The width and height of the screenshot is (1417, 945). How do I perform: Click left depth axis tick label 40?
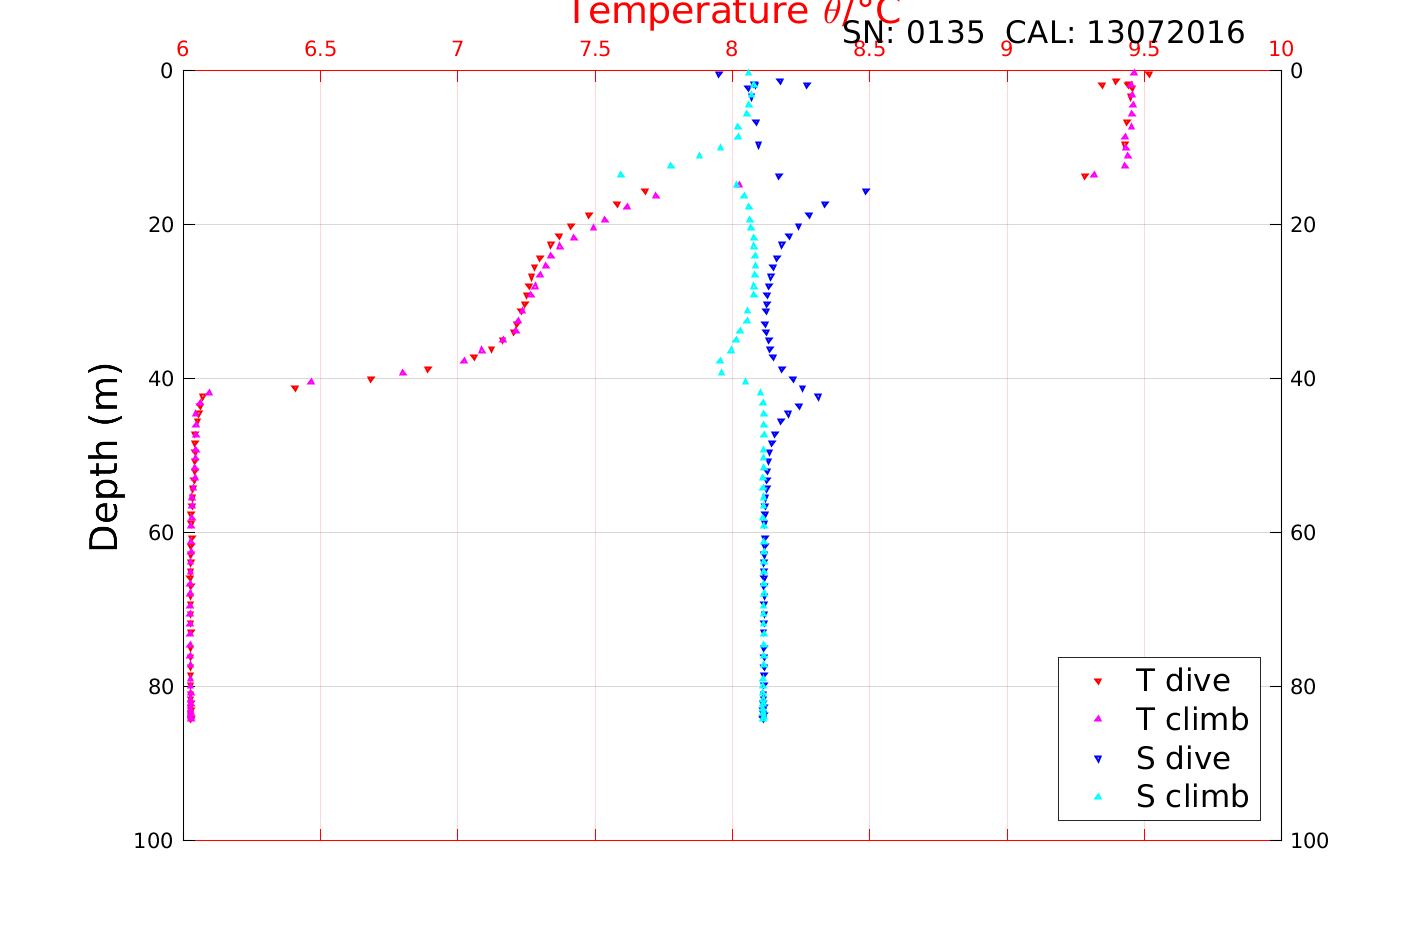pos(160,379)
